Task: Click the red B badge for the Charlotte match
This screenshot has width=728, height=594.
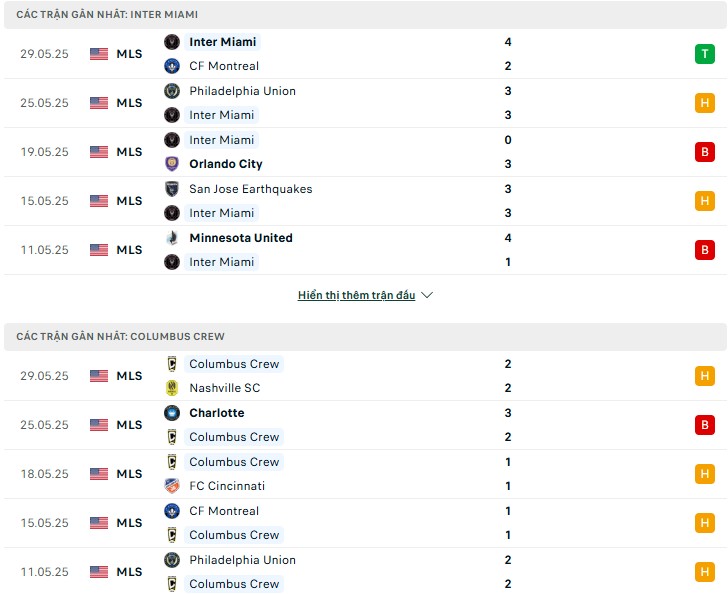Action: pos(704,425)
